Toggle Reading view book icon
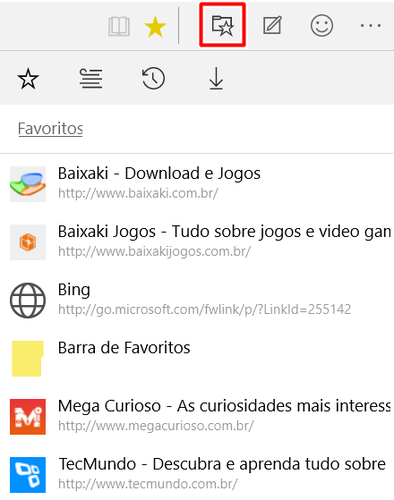 (119, 27)
